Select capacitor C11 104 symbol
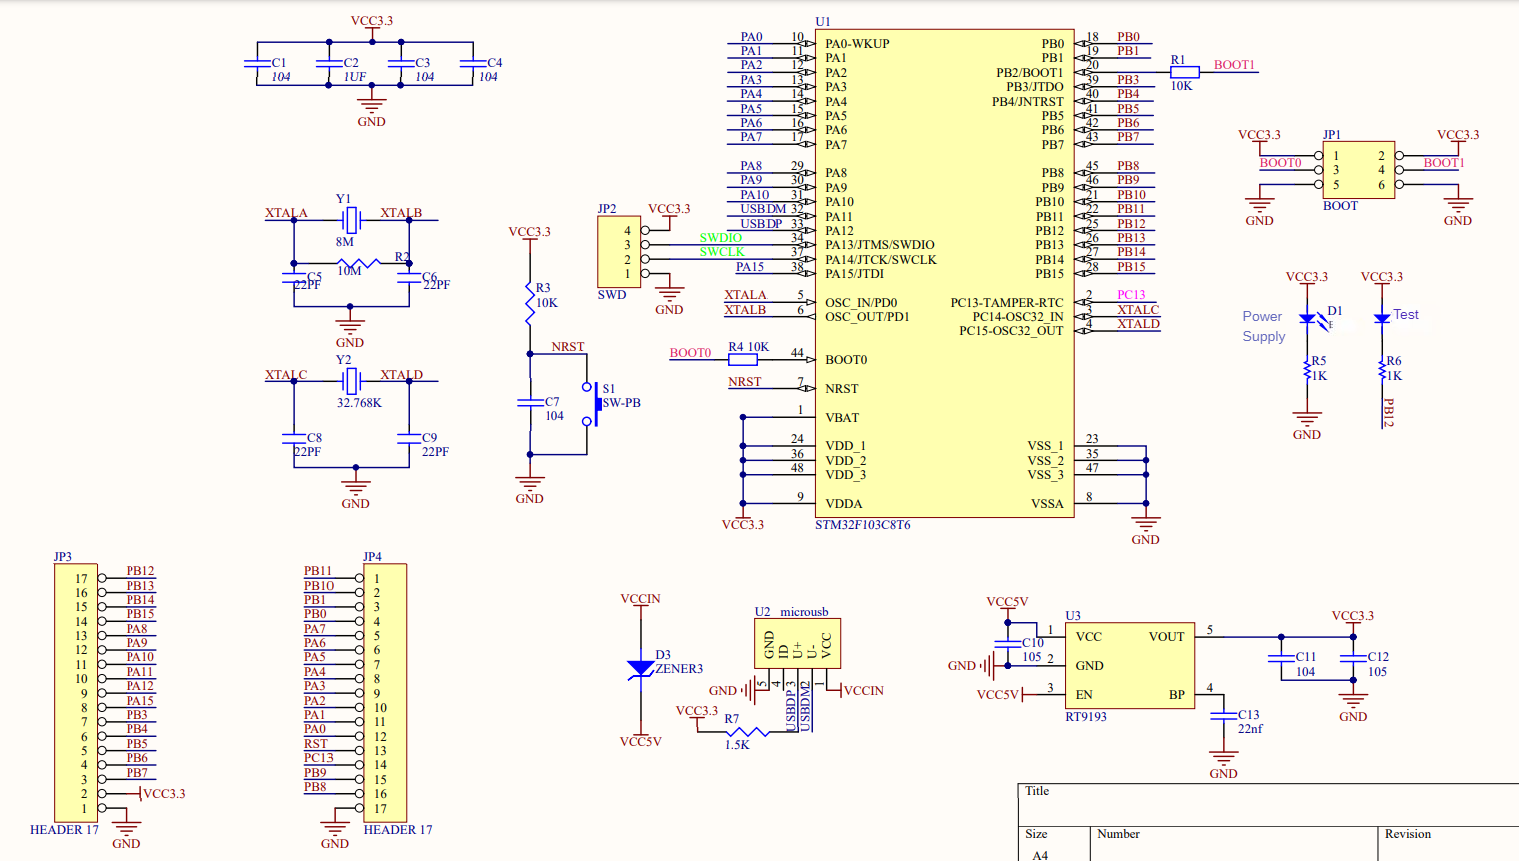 coord(1281,658)
